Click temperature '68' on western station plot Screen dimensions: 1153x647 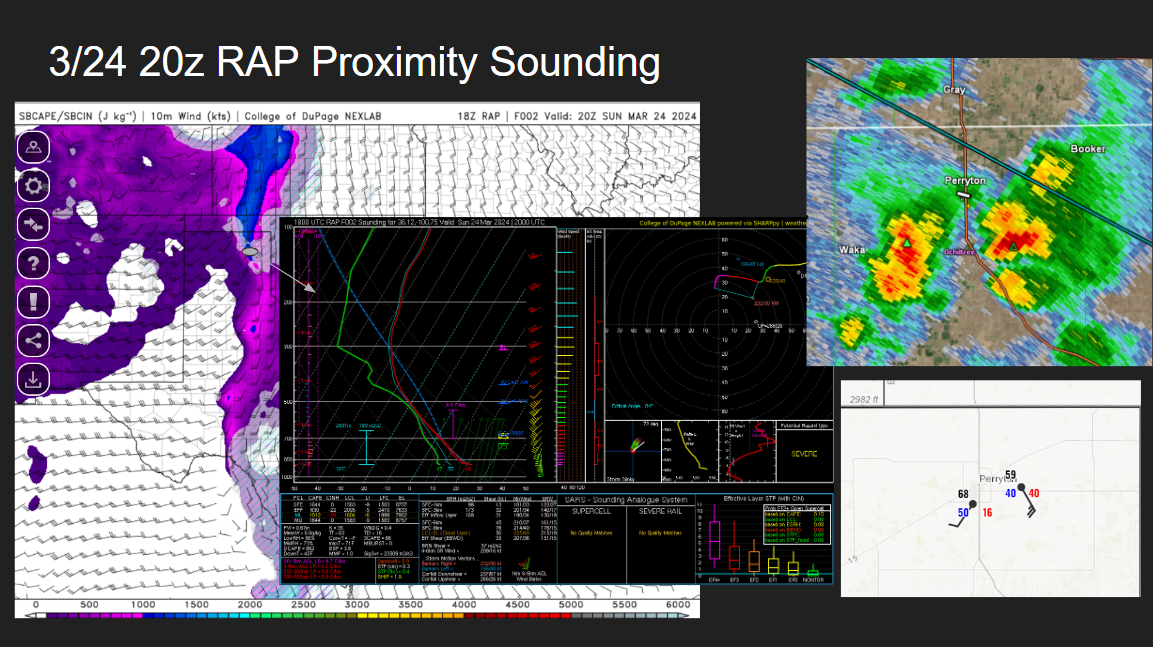tap(963, 494)
